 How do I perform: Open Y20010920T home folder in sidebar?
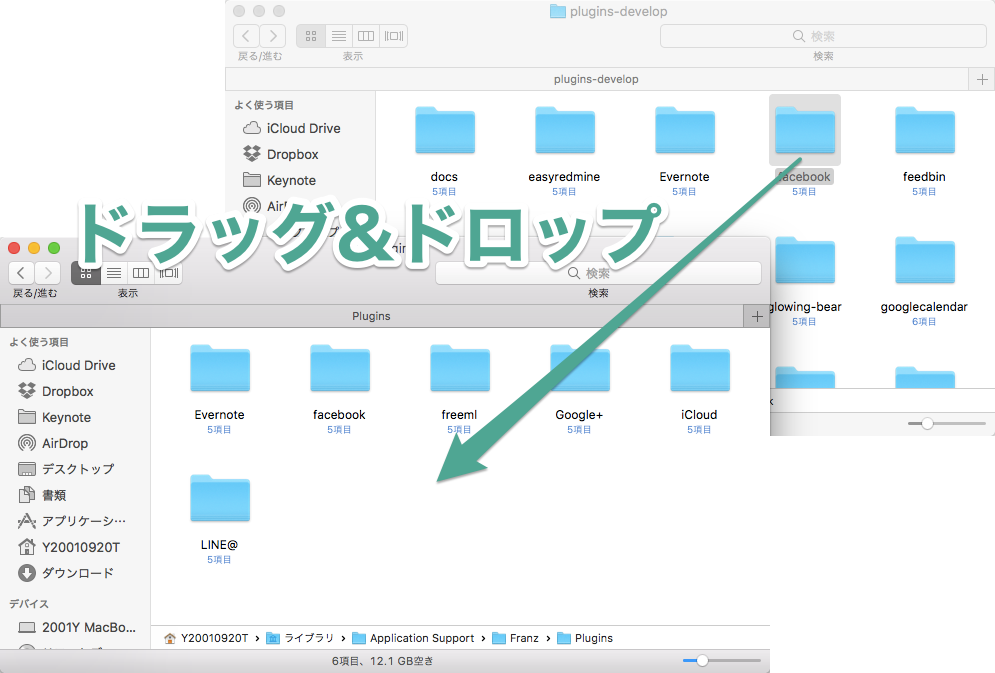click(69, 547)
